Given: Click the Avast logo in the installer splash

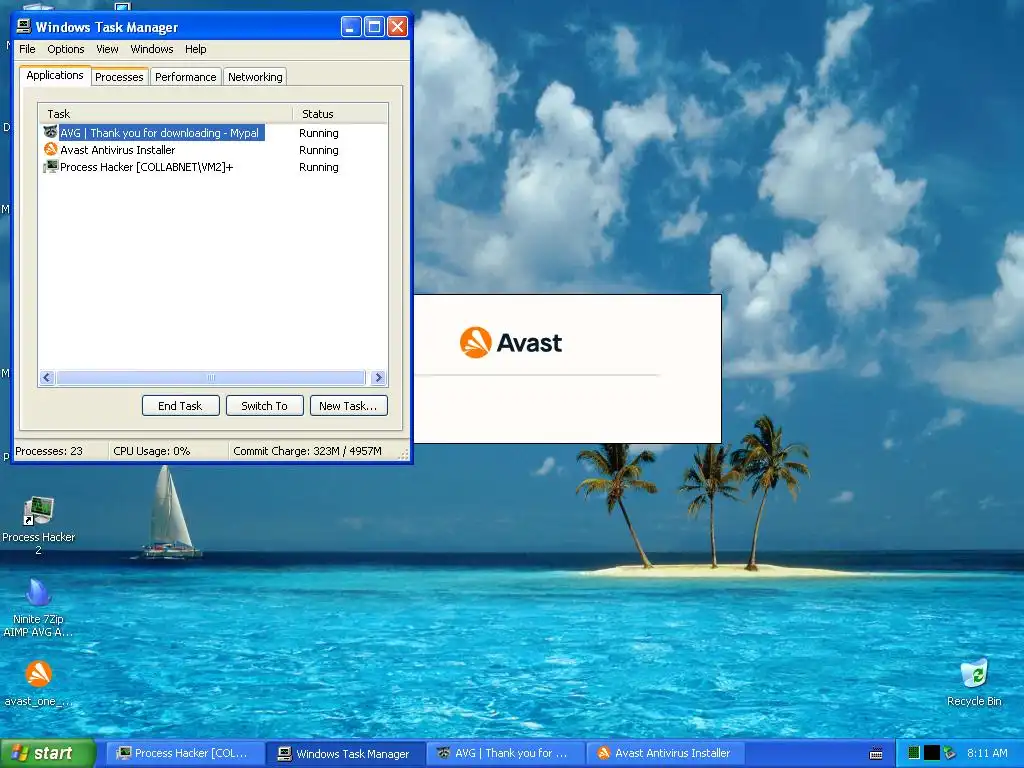Looking at the screenshot, I should pyautogui.click(x=510, y=342).
